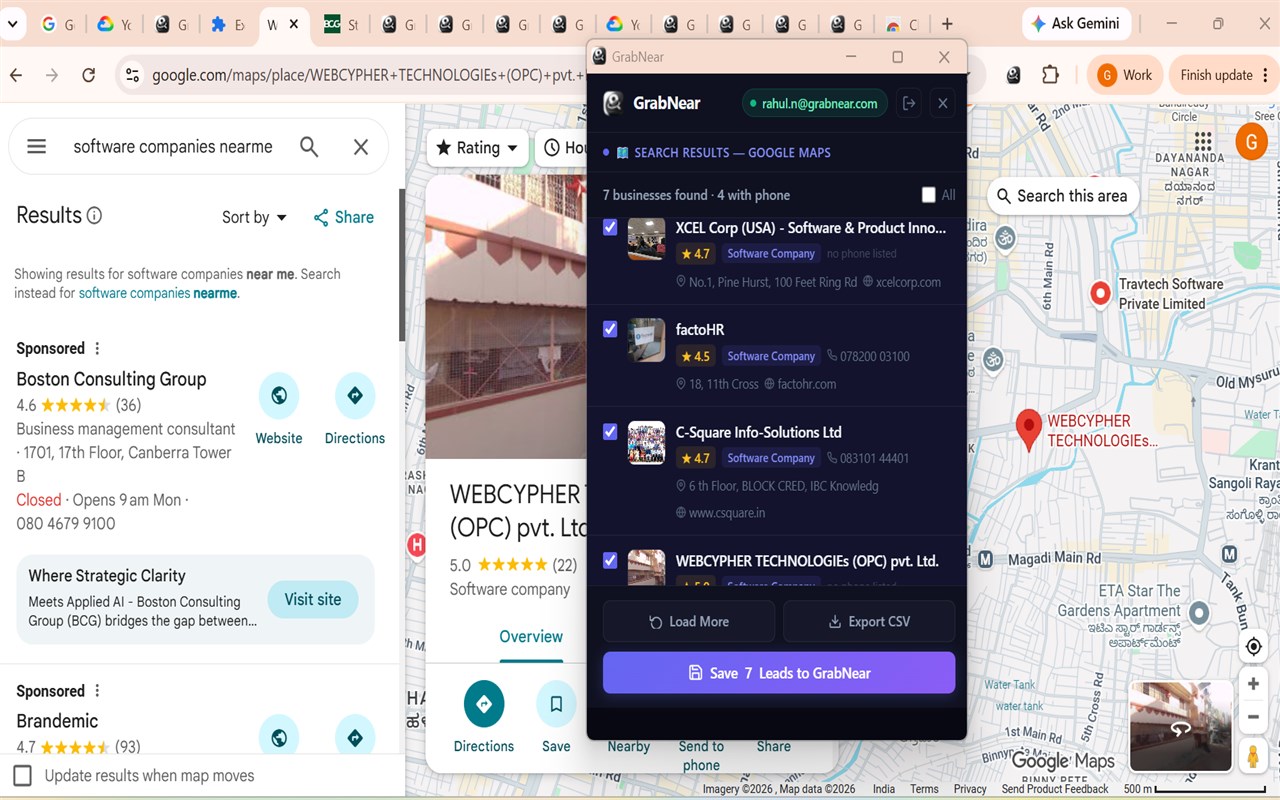This screenshot has width=1280, height=800.
Task: Click the search magnifier in Maps search box
Action: click(309, 147)
